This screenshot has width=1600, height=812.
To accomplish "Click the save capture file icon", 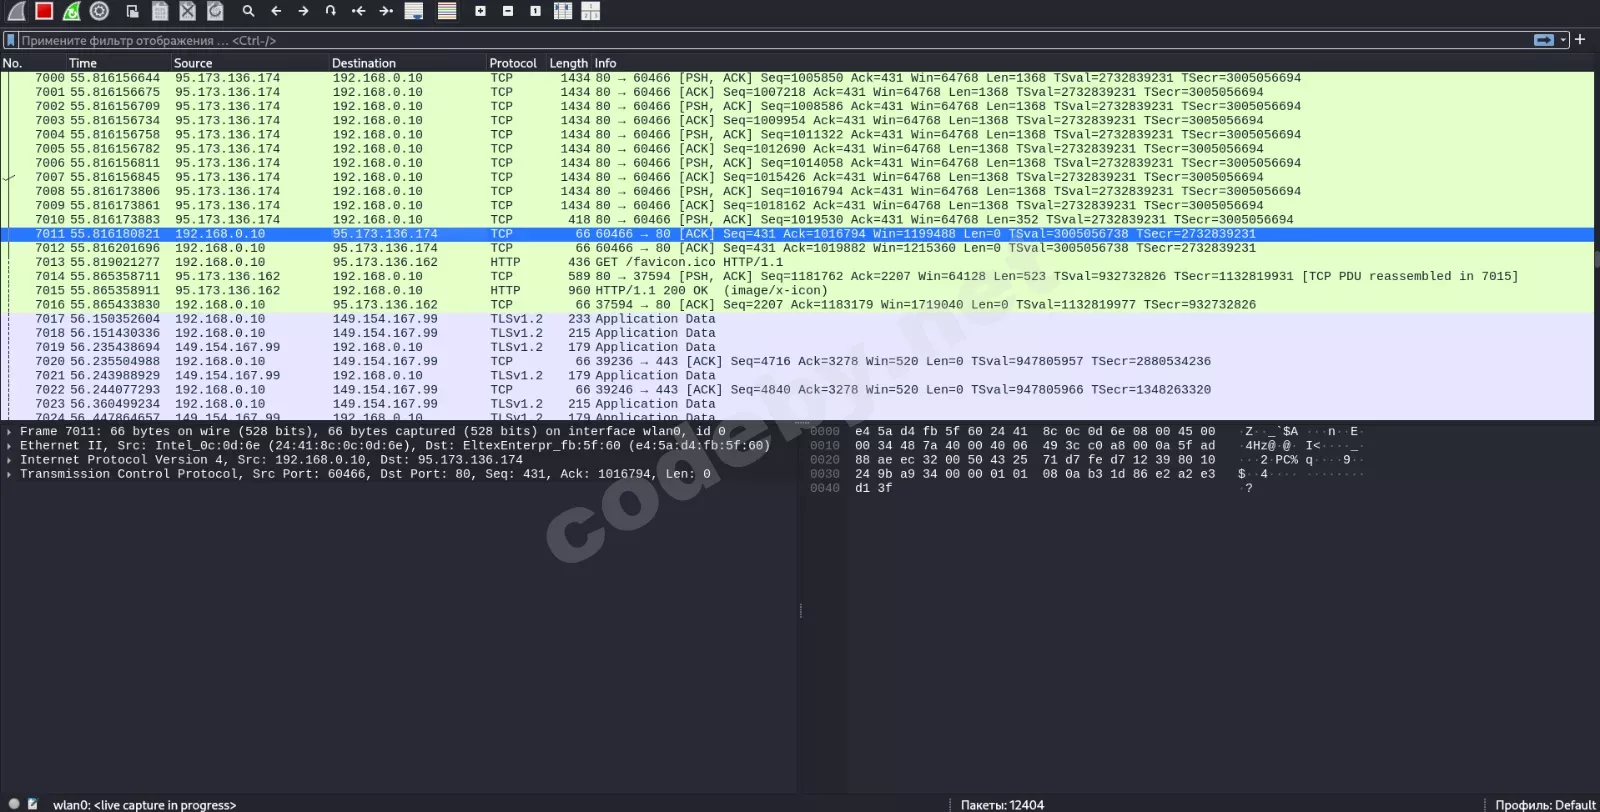I will pos(160,11).
